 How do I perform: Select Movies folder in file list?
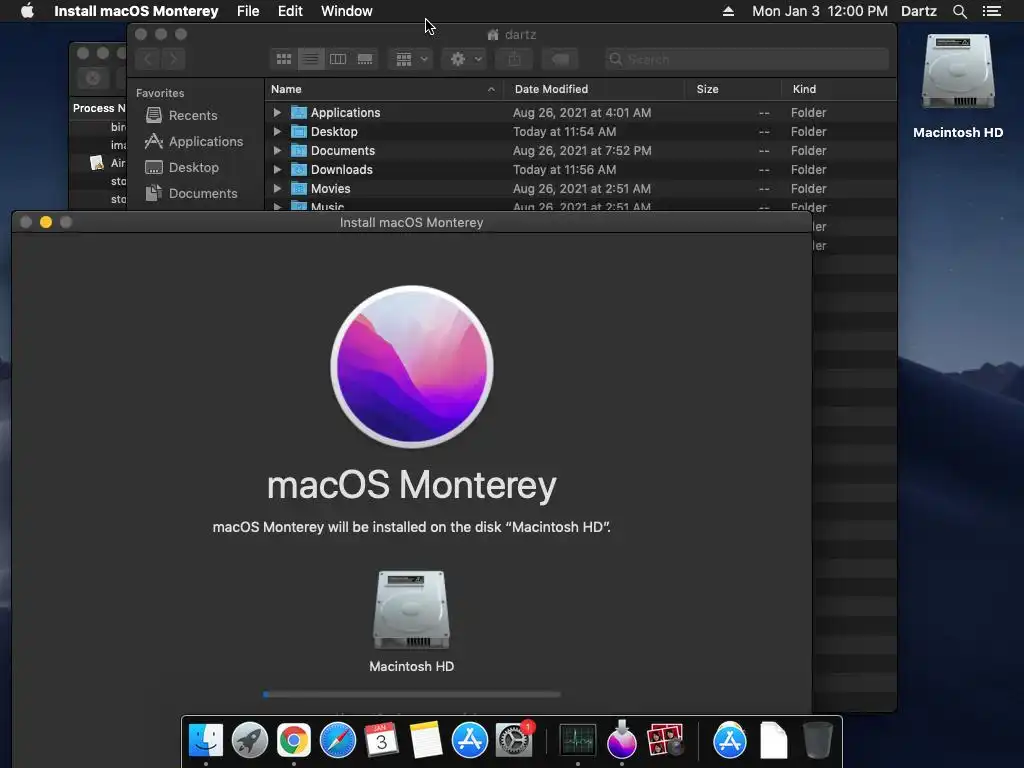(581, 188)
